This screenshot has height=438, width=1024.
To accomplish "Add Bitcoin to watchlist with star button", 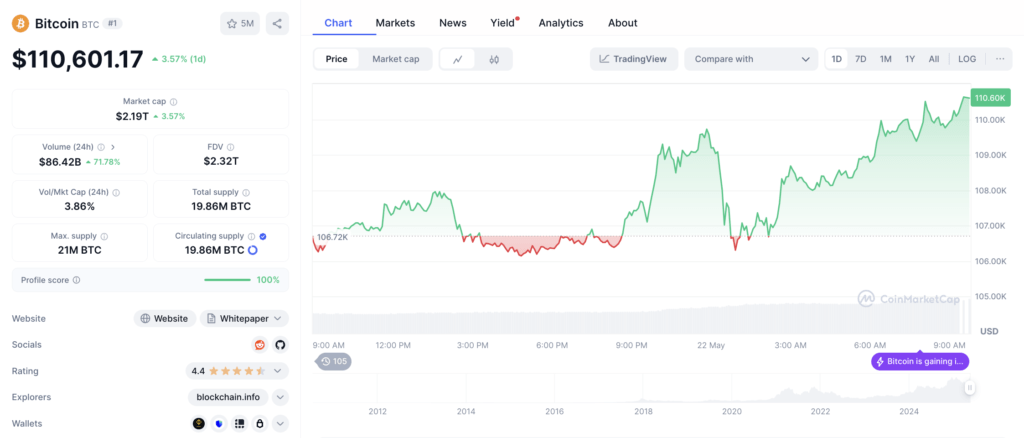I will click(x=240, y=23).
